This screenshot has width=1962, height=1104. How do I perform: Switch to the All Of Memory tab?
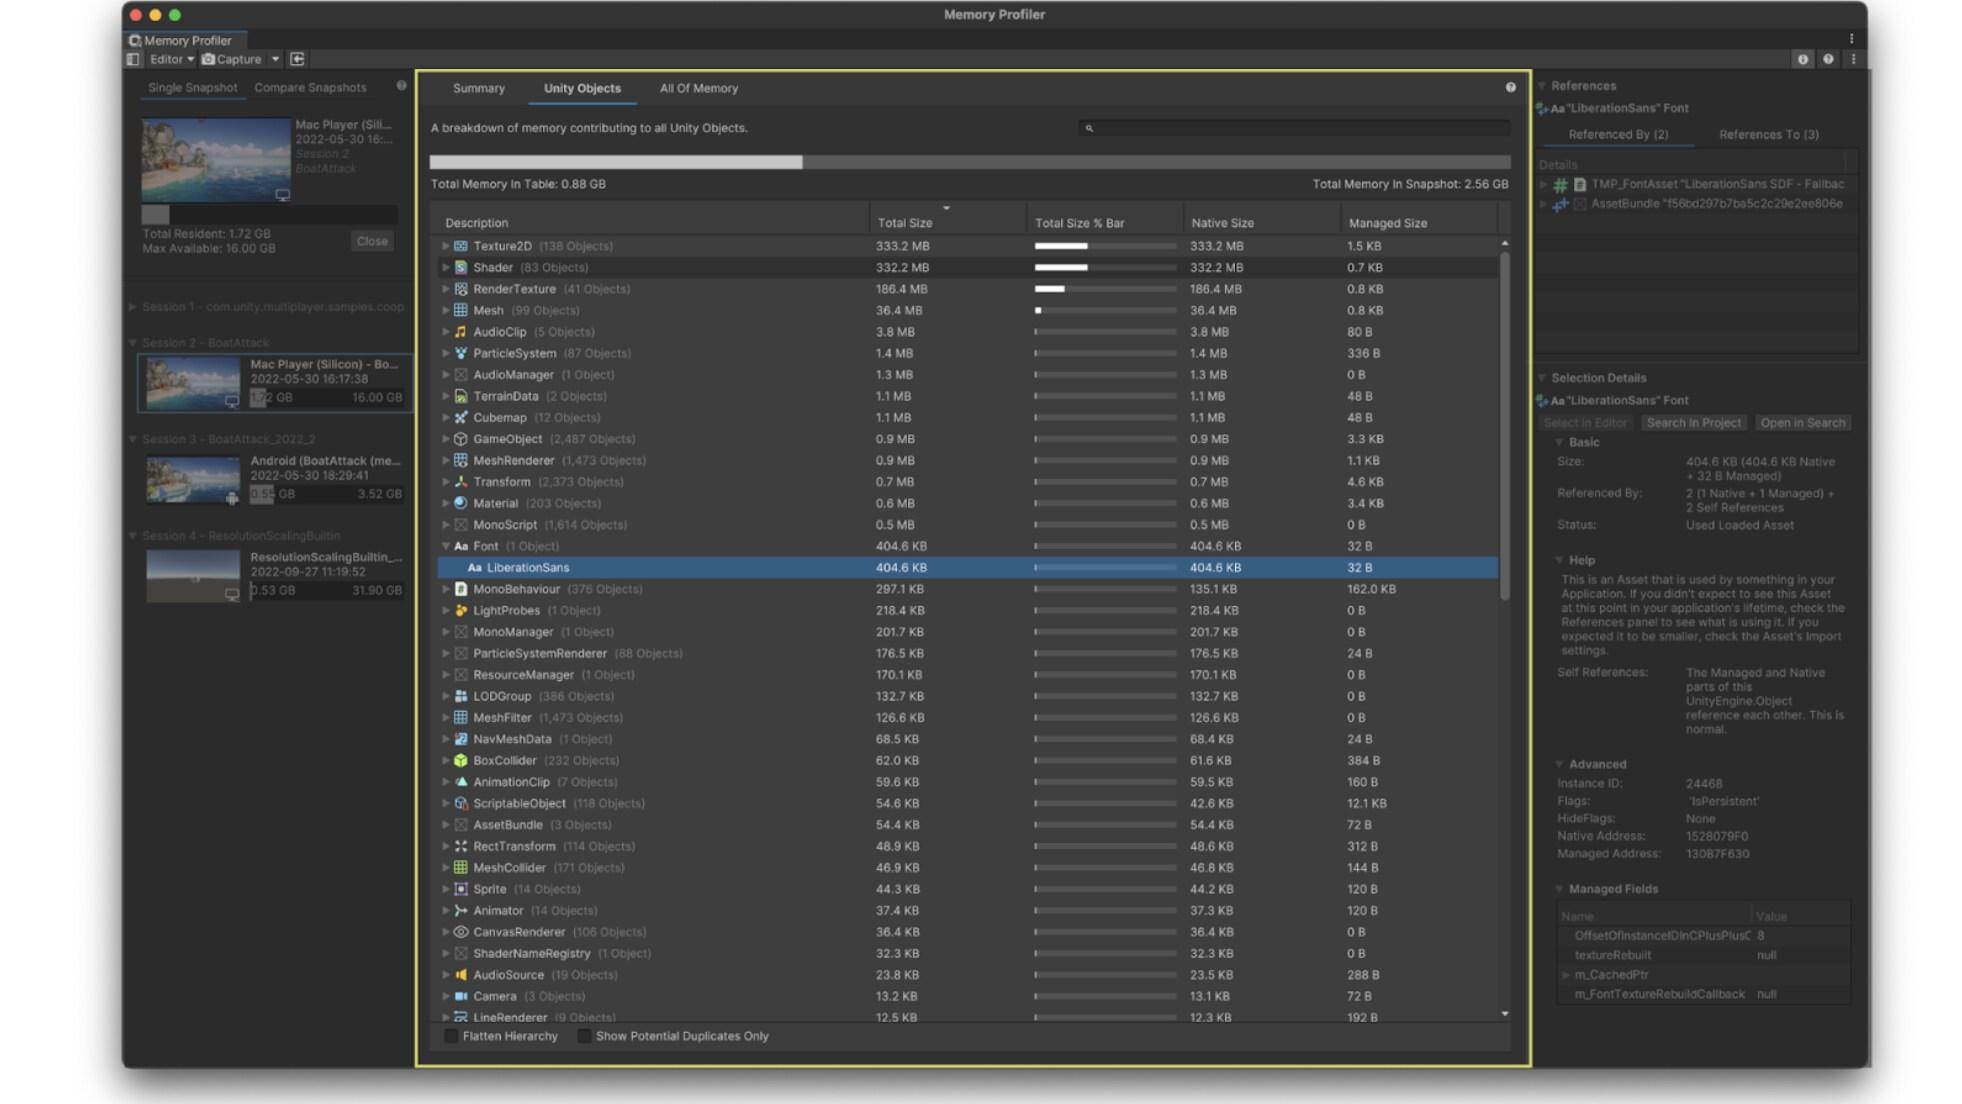[x=698, y=88]
